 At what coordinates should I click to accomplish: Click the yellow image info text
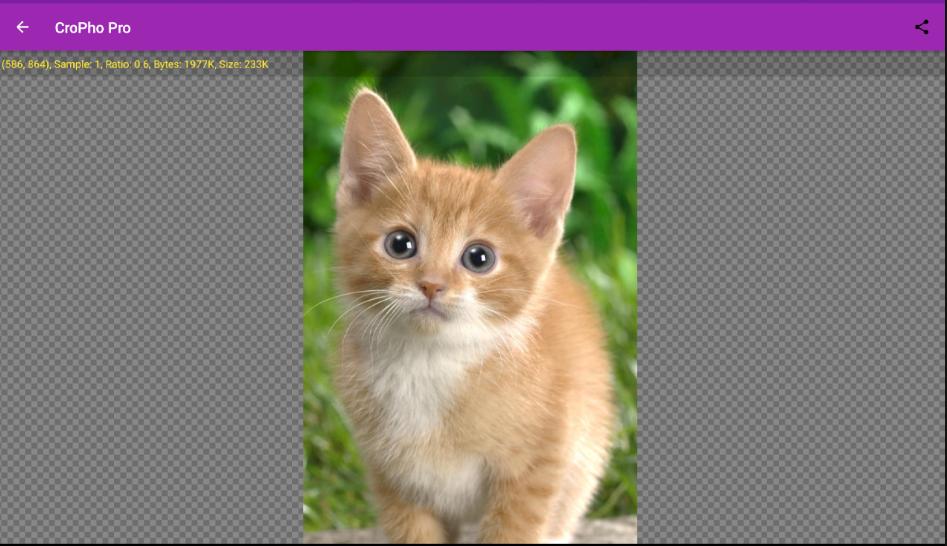pyautogui.click(x=135, y=64)
